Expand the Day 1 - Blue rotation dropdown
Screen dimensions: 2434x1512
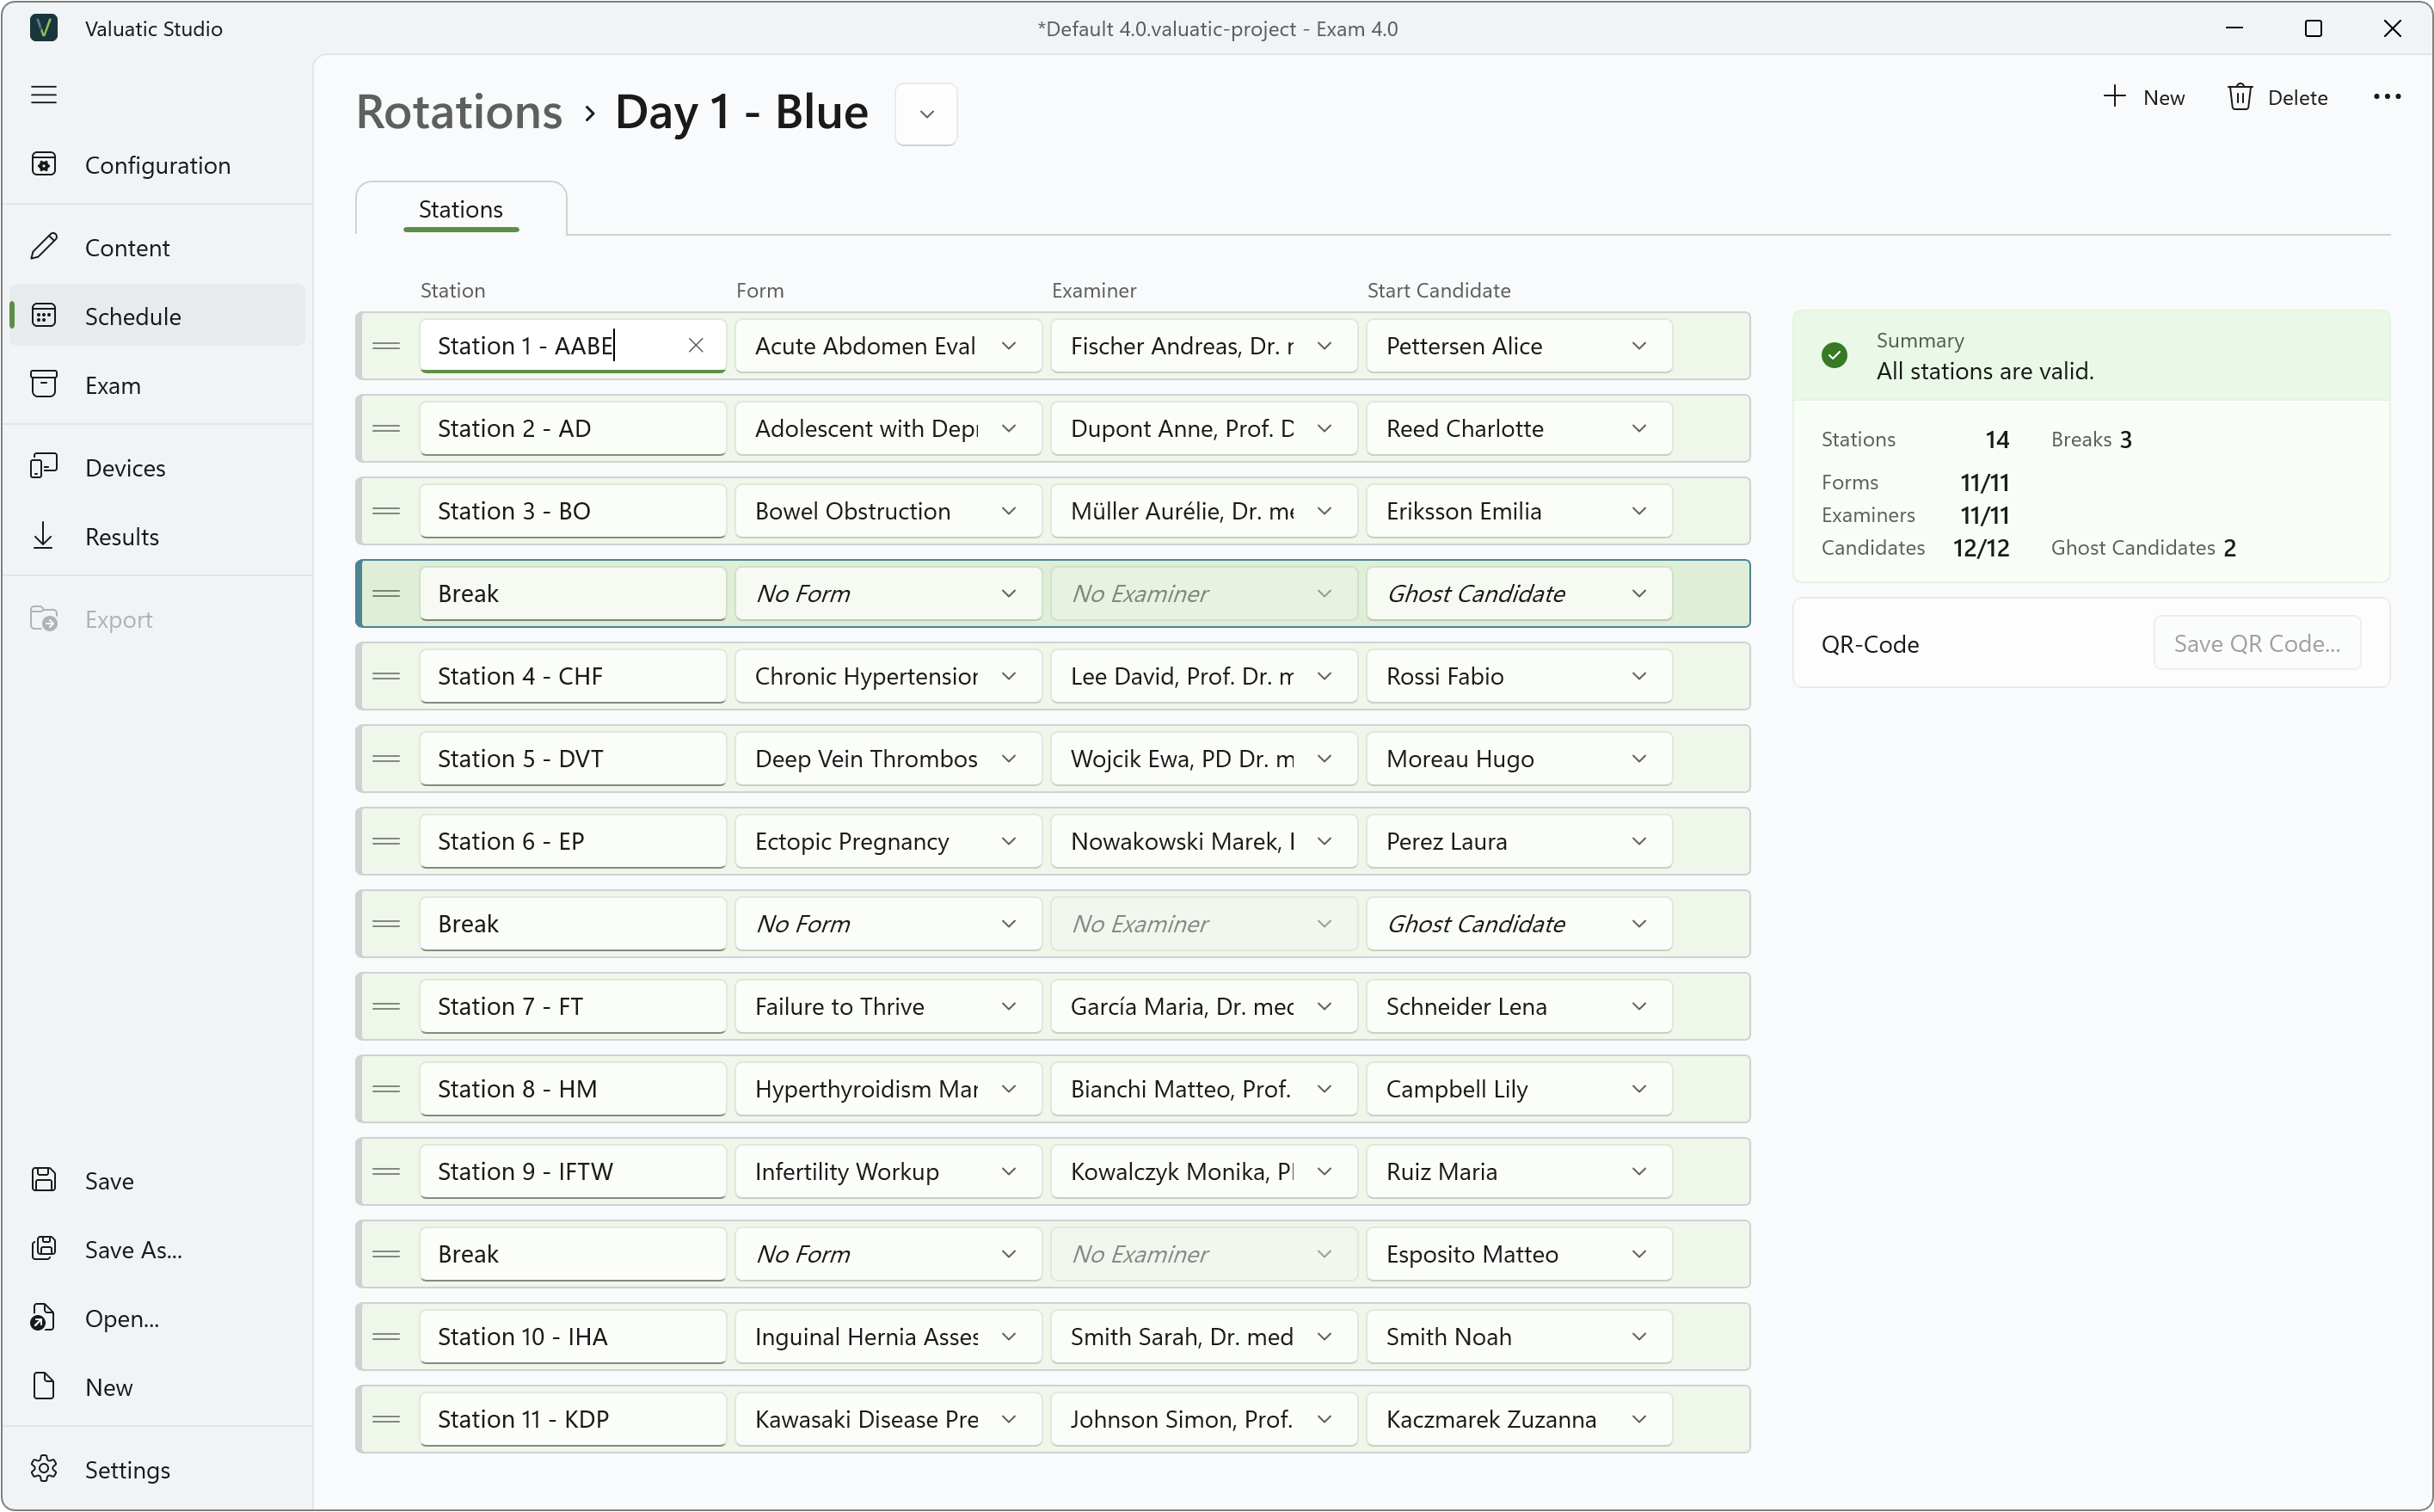tap(926, 114)
